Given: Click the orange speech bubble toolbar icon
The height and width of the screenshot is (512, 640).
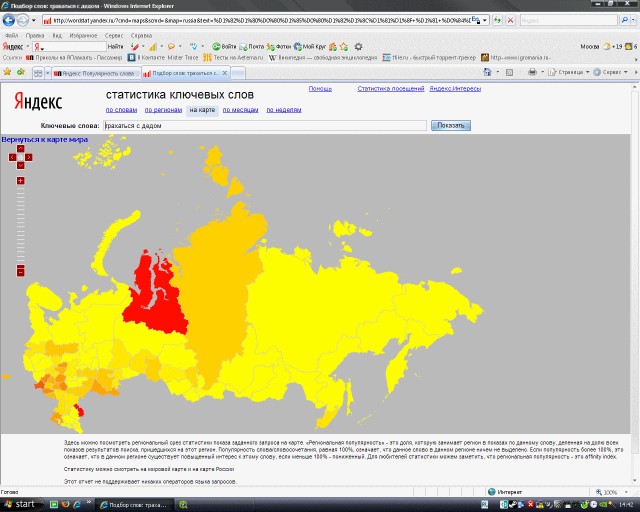Looking at the screenshot, I should (171, 47).
